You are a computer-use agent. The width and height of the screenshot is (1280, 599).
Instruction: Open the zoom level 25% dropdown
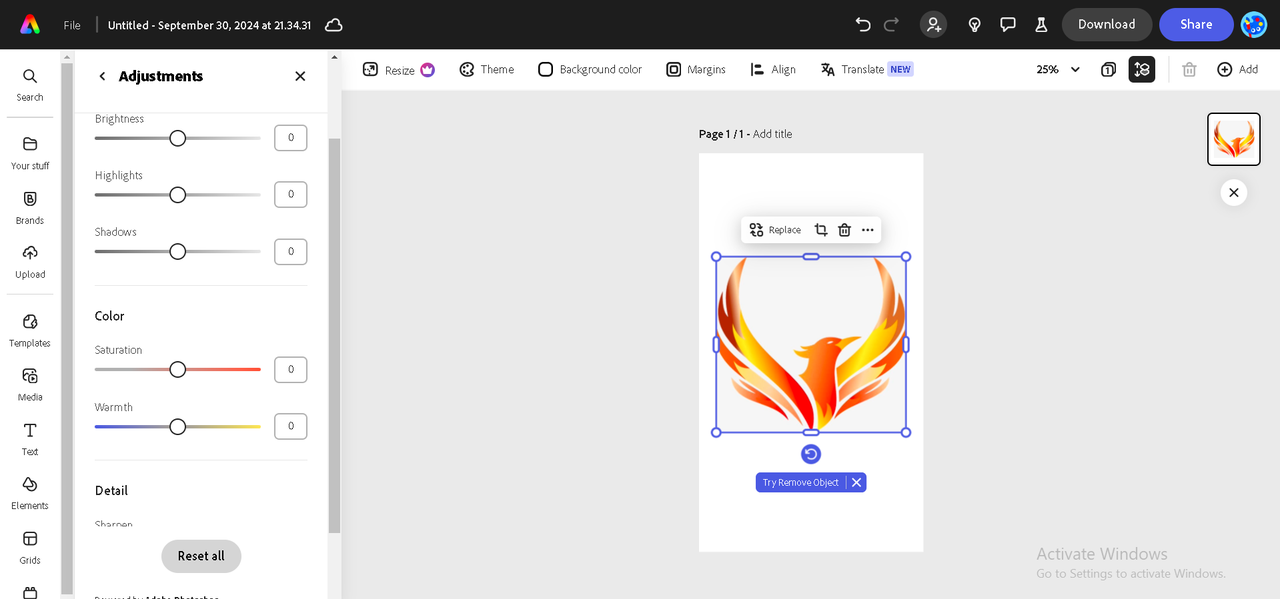point(1058,69)
